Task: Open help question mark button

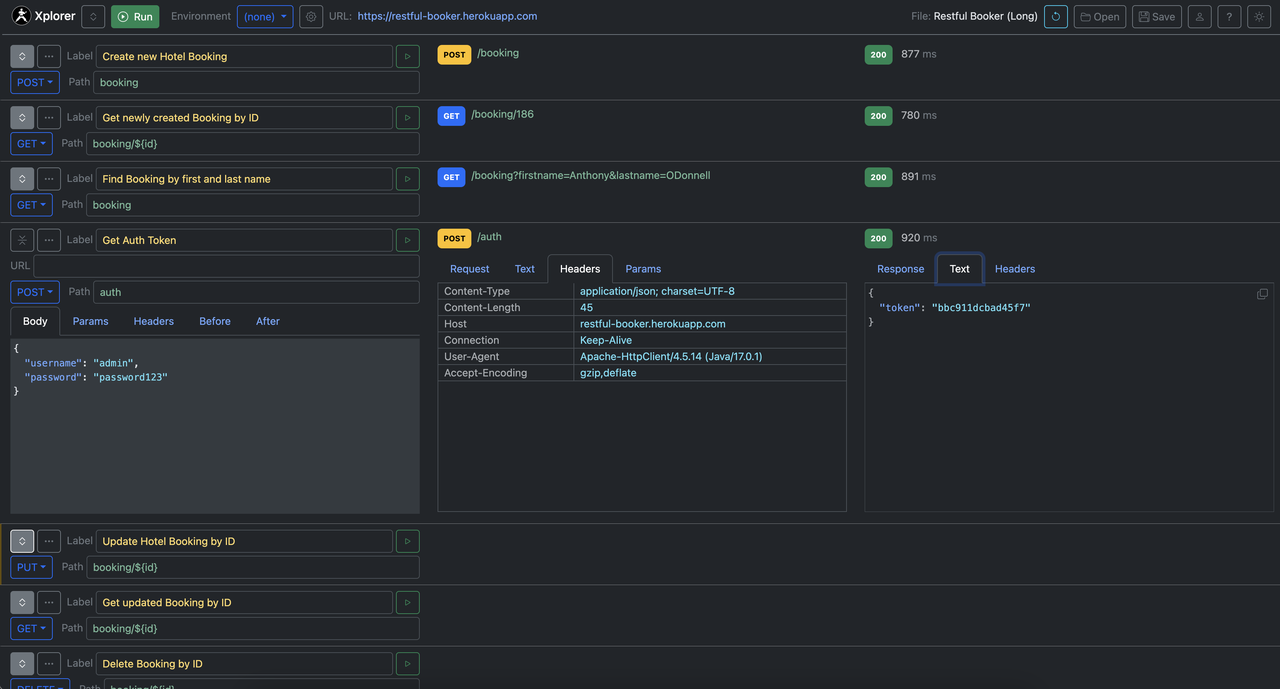Action: [x=1229, y=16]
